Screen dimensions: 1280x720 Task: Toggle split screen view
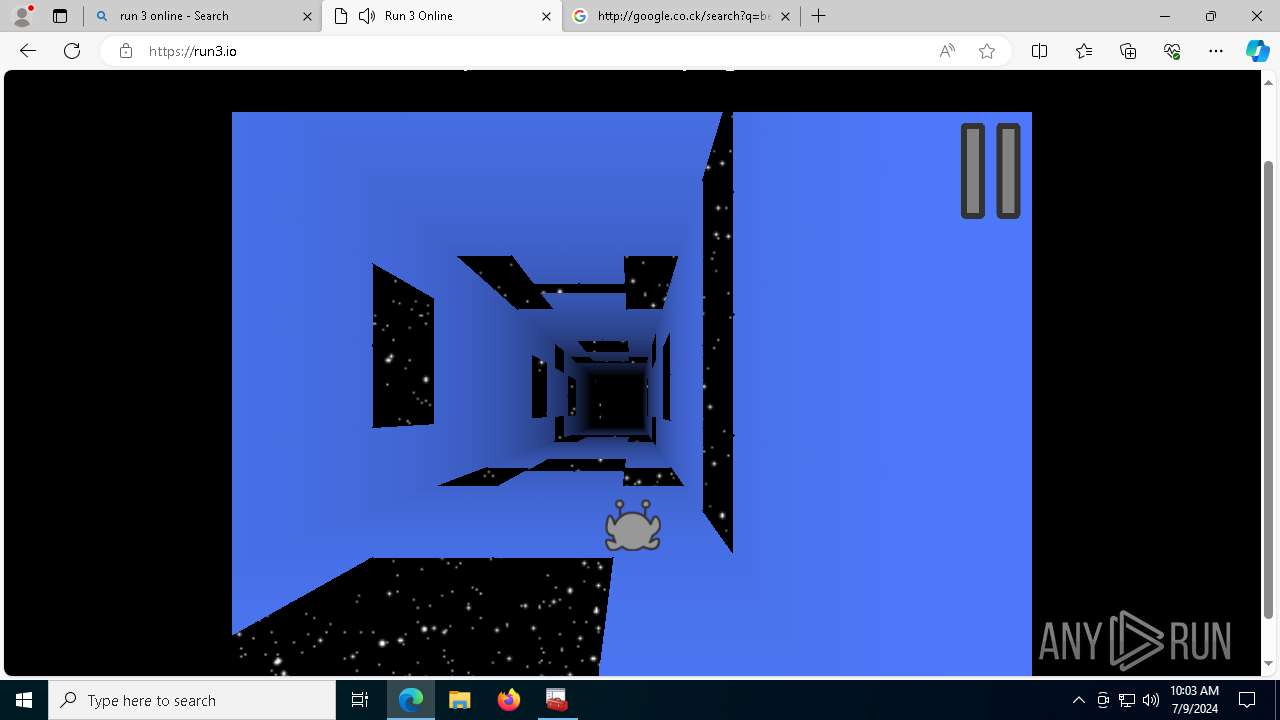point(1039,51)
